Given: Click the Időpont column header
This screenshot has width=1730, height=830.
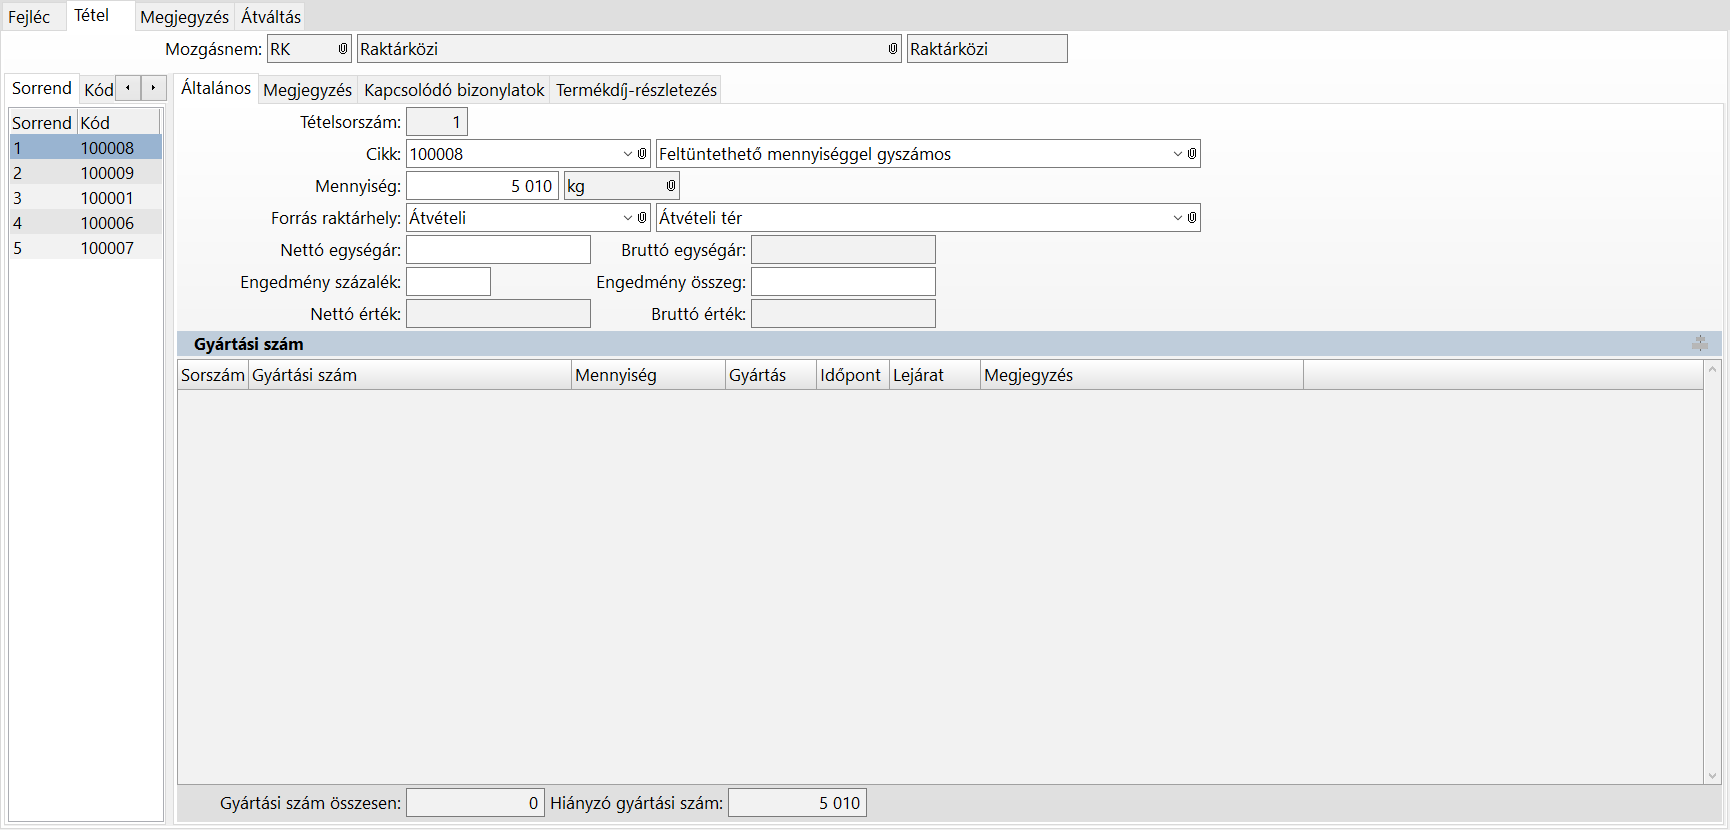Looking at the screenshot, I should click(853, 375).
